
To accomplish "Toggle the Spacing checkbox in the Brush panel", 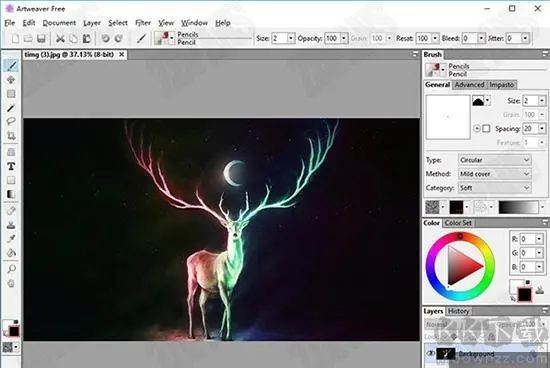I will point(487,129).
